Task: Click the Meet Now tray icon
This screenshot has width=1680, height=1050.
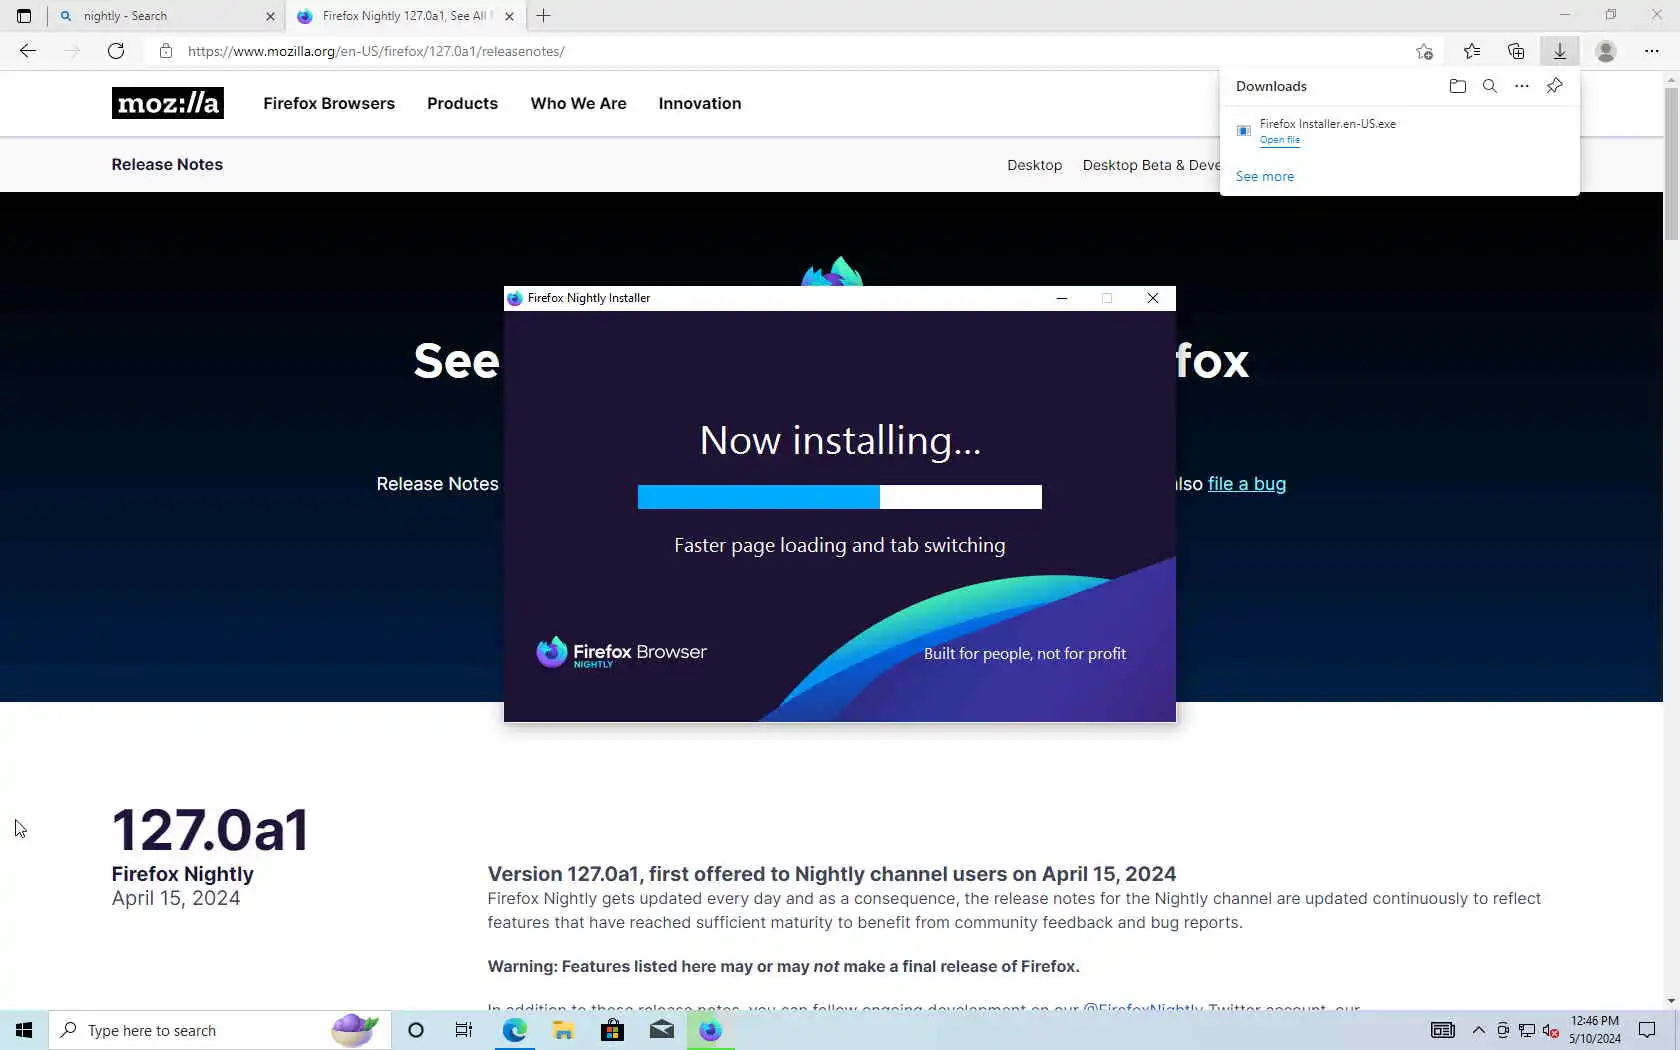Action: pyautogui.click(x=1503, y=1030)
